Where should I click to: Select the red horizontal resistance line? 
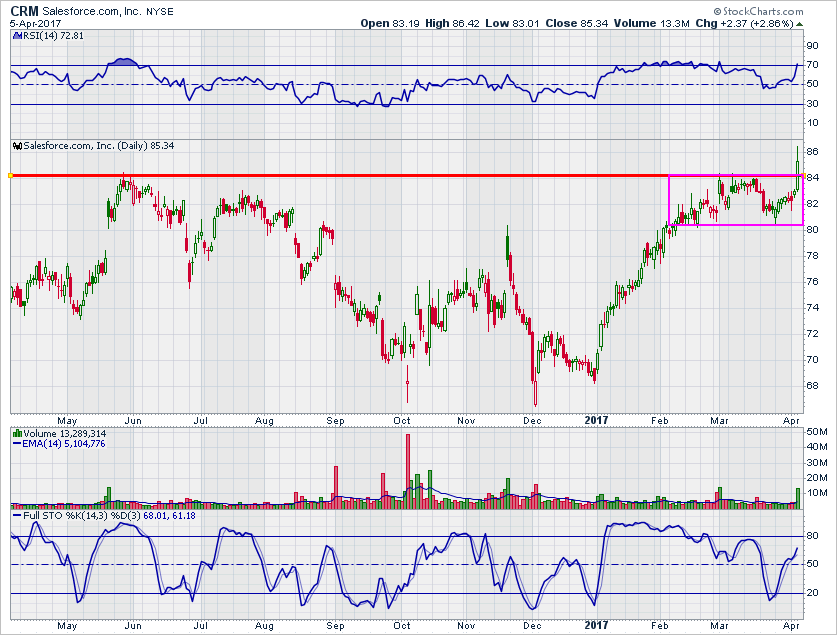point(300,176)
